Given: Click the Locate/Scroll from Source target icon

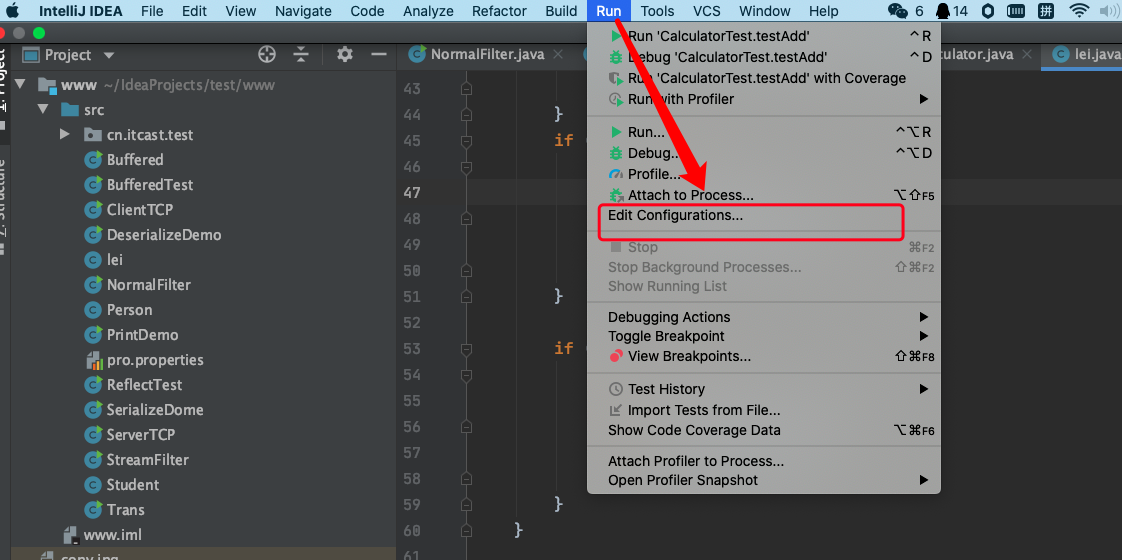Looking at the screenshot, I should [266, 54].
